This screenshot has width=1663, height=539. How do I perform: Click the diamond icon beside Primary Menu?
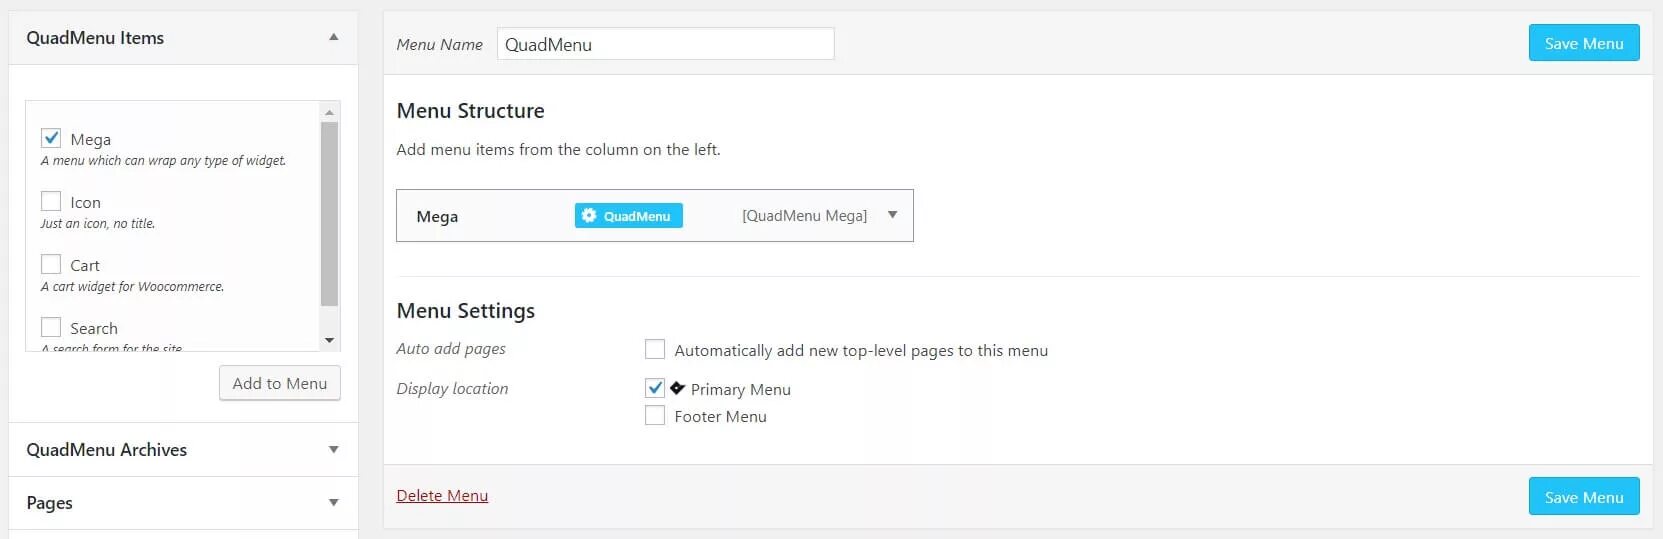point(677,388)
